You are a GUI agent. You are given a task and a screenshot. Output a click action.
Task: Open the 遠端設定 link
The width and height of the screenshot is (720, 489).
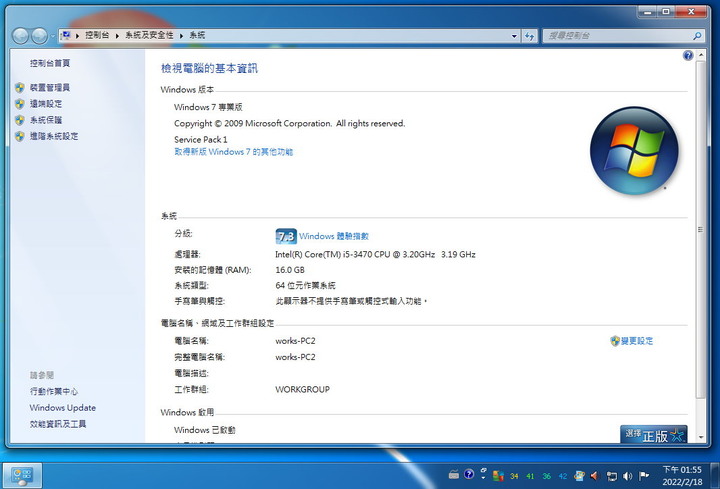[46, 104]
